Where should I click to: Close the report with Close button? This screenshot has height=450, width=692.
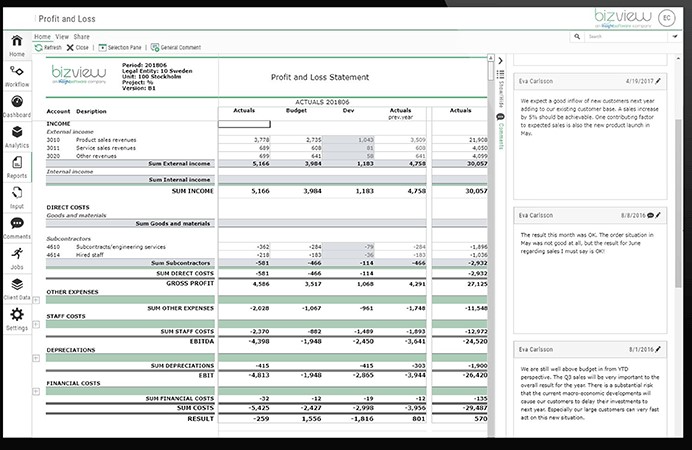(x=78, y=47)
